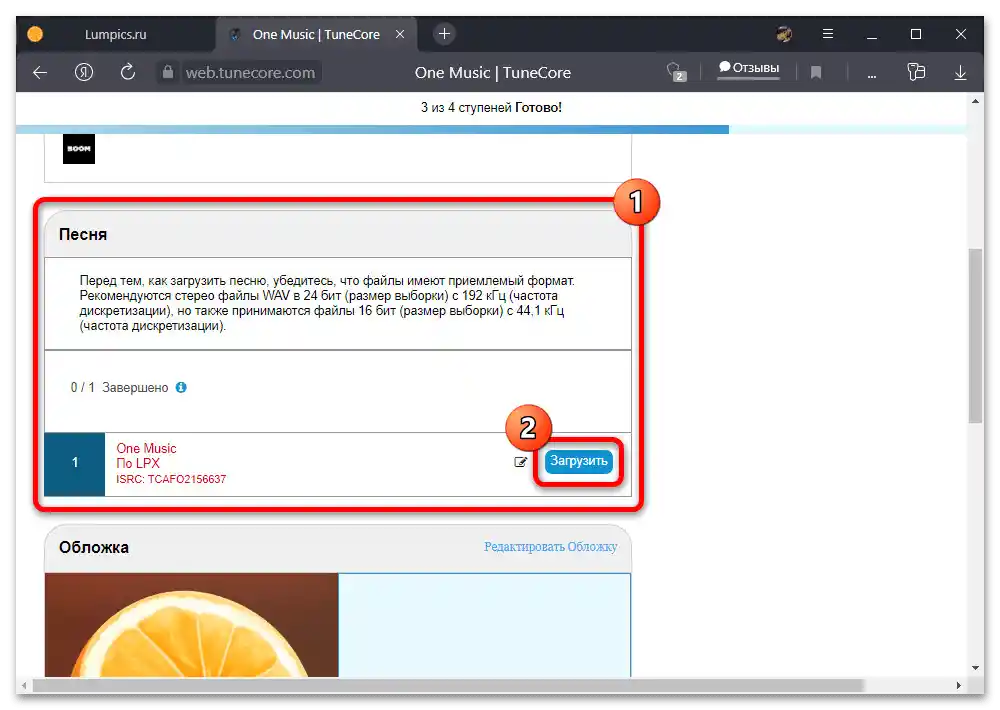Open the protection icon with badge 2
This screenshot has width=1000, height=710.
click(x=676, y=72)
